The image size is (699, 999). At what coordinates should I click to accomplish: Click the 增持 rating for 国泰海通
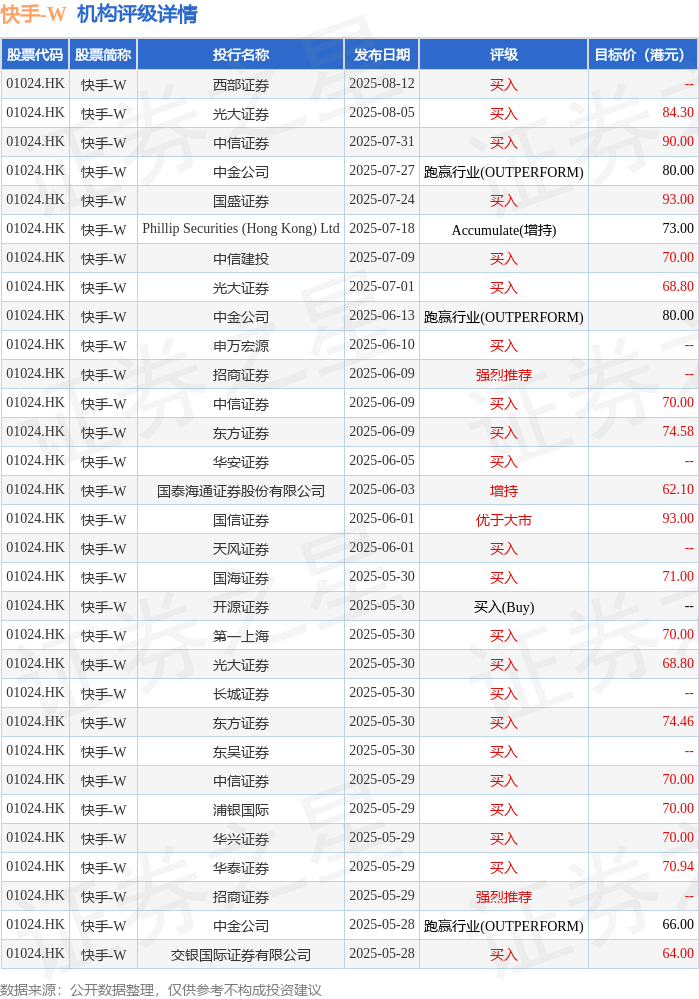pos(503,491)
